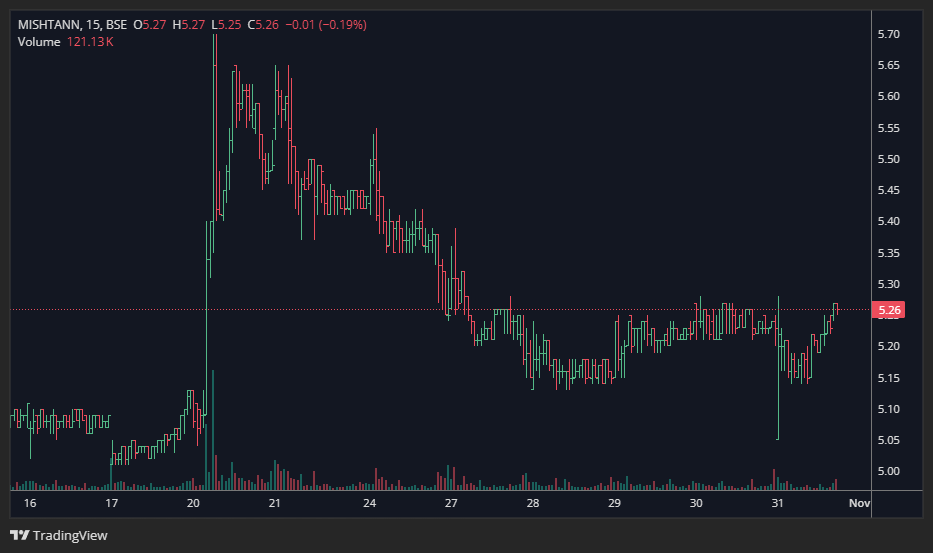This screenshot has width=933, height=553.
Task: Click the date label 28 on time axis
Action: pyautogui.click(x=533, y=503)
